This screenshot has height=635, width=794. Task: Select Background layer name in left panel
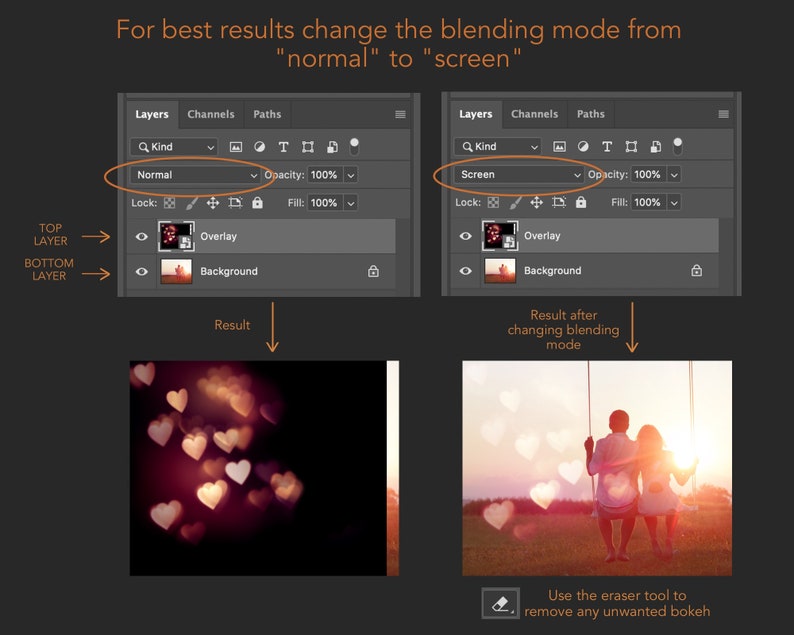click(229, 271)
